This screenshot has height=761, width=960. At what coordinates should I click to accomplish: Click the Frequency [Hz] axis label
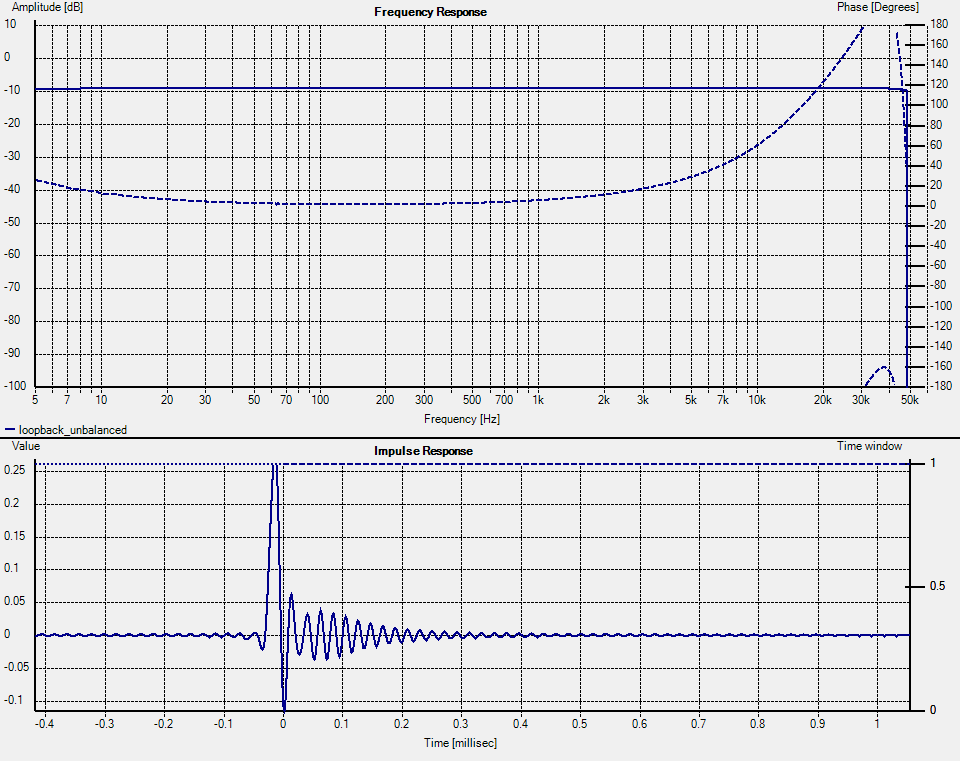coord(462,419)
